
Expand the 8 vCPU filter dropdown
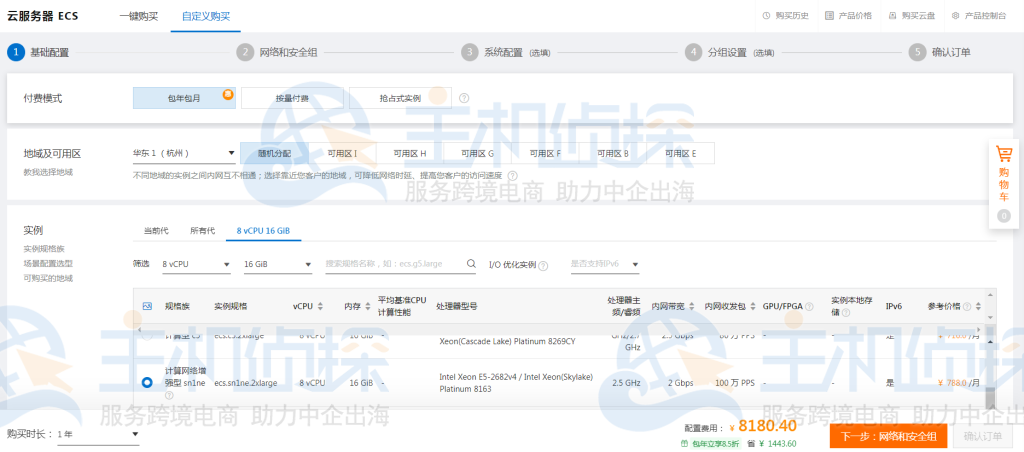196,265
